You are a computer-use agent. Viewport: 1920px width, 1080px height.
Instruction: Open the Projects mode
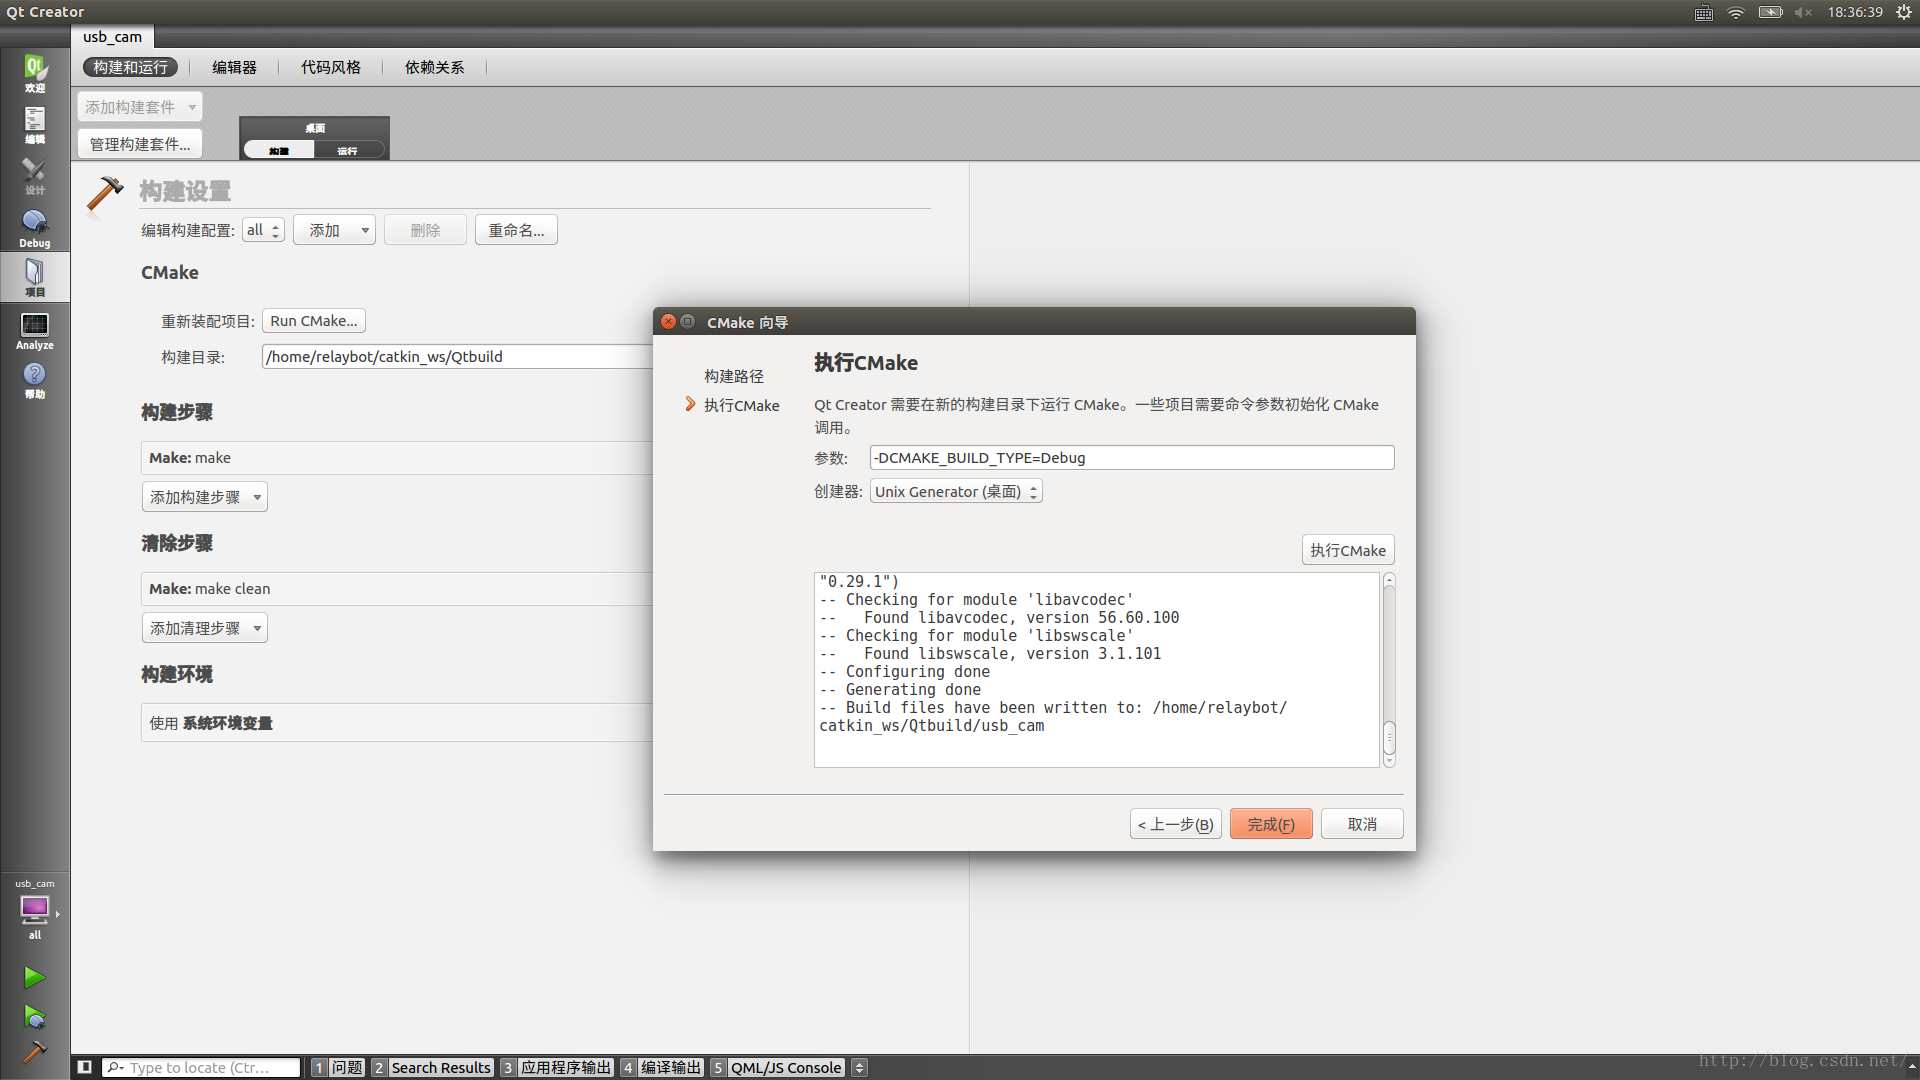tap(35, 277)
